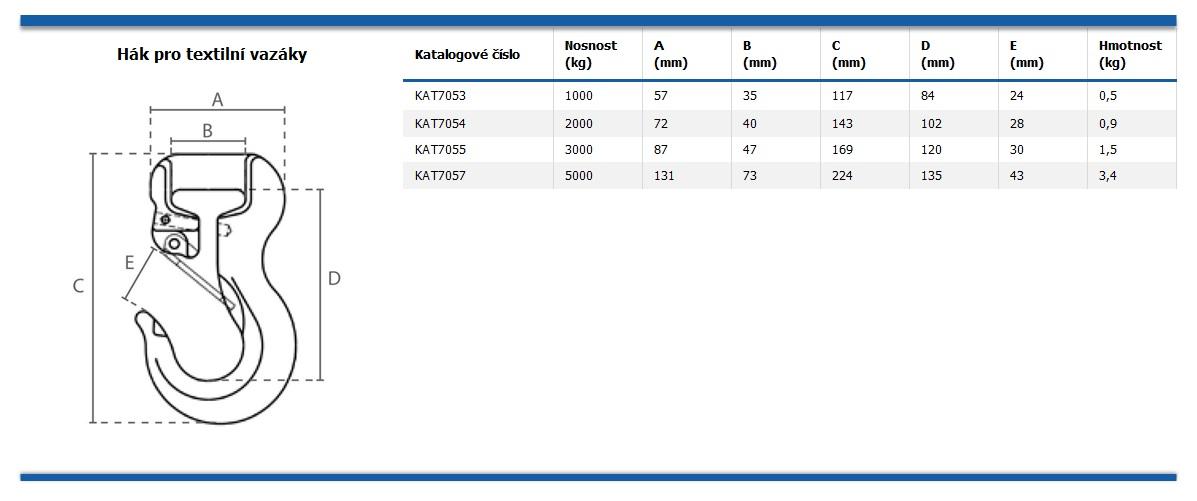Select the 5000 kg load capacity cell

click(x=578, y=176)
